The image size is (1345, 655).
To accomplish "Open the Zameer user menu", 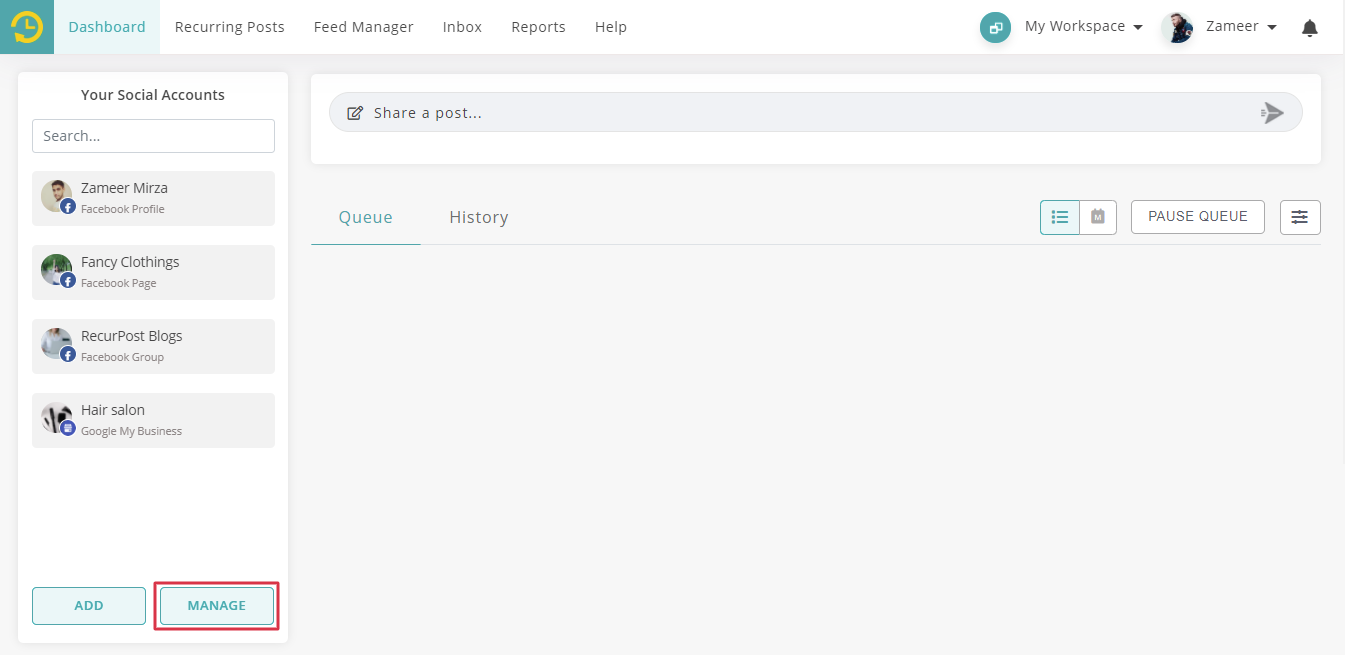I will [x=1242, y=27].
